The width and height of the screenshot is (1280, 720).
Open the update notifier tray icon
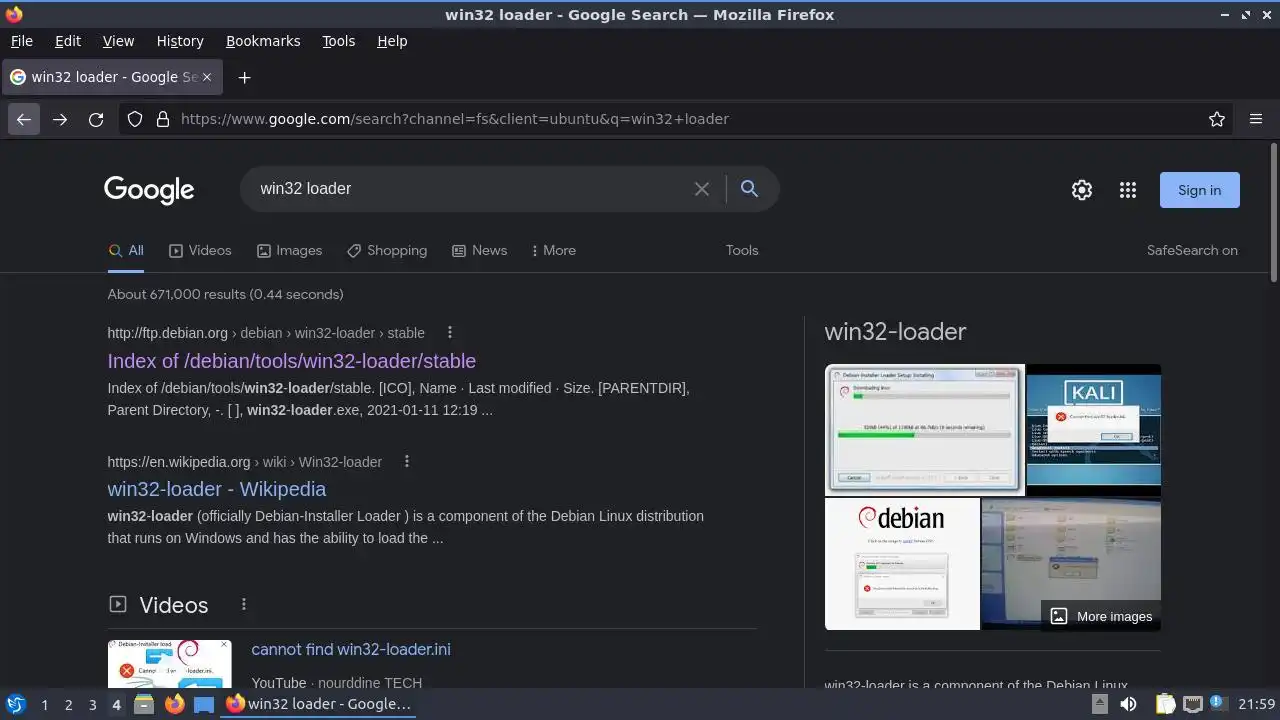(1218, 704)
